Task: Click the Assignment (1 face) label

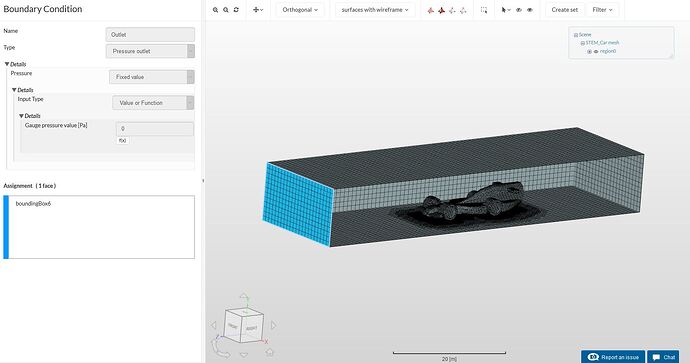Action: coord(30,186)
